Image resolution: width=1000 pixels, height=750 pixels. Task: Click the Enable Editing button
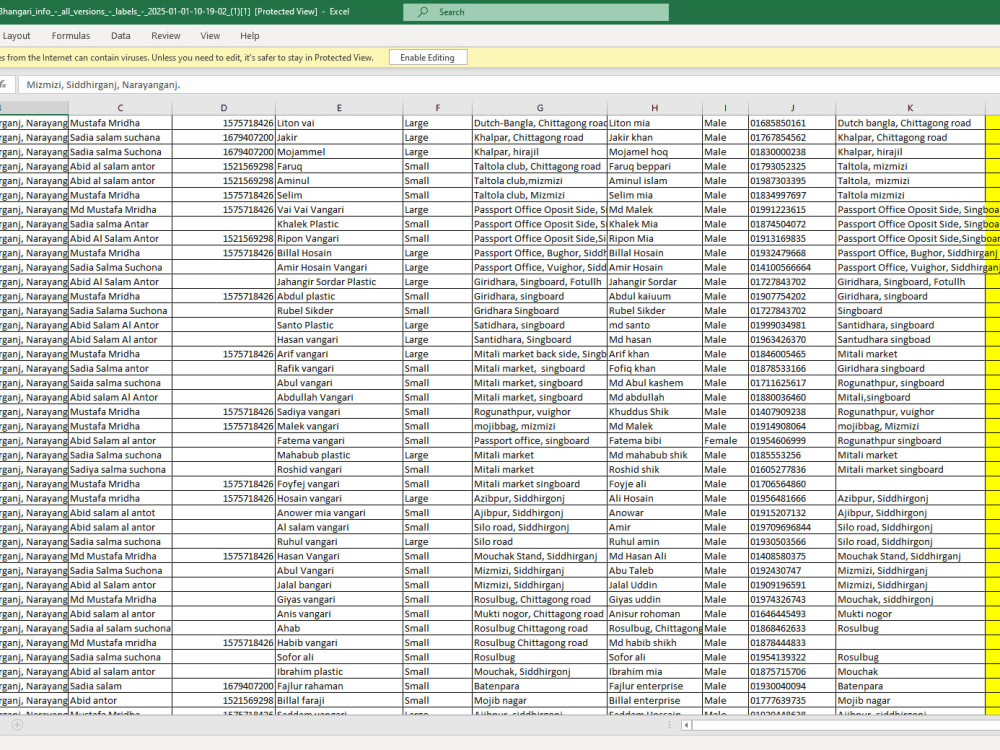pyautogui.click(x=427, y=57)
